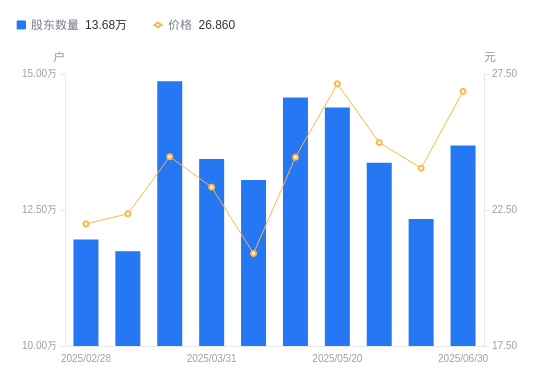Select the bar above 2025/05/20
550x381 pixels.
337,227
